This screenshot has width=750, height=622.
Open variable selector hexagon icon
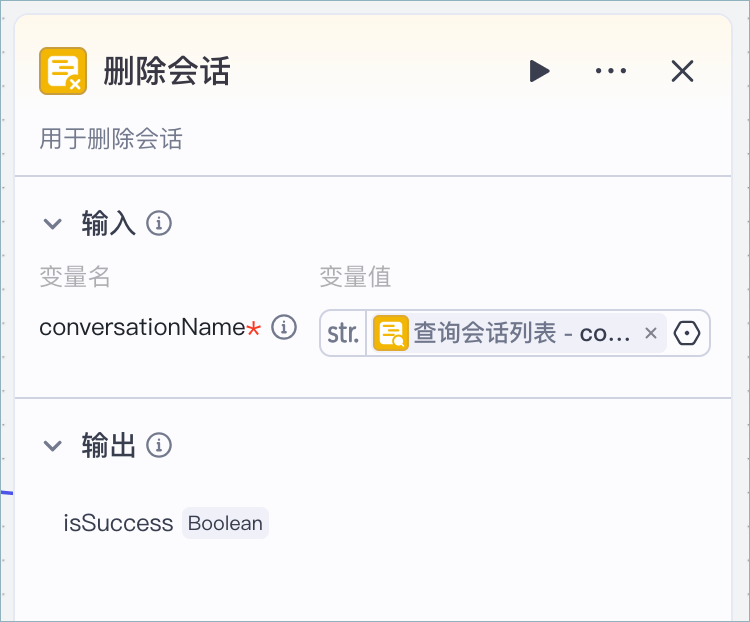coord(687,333)
